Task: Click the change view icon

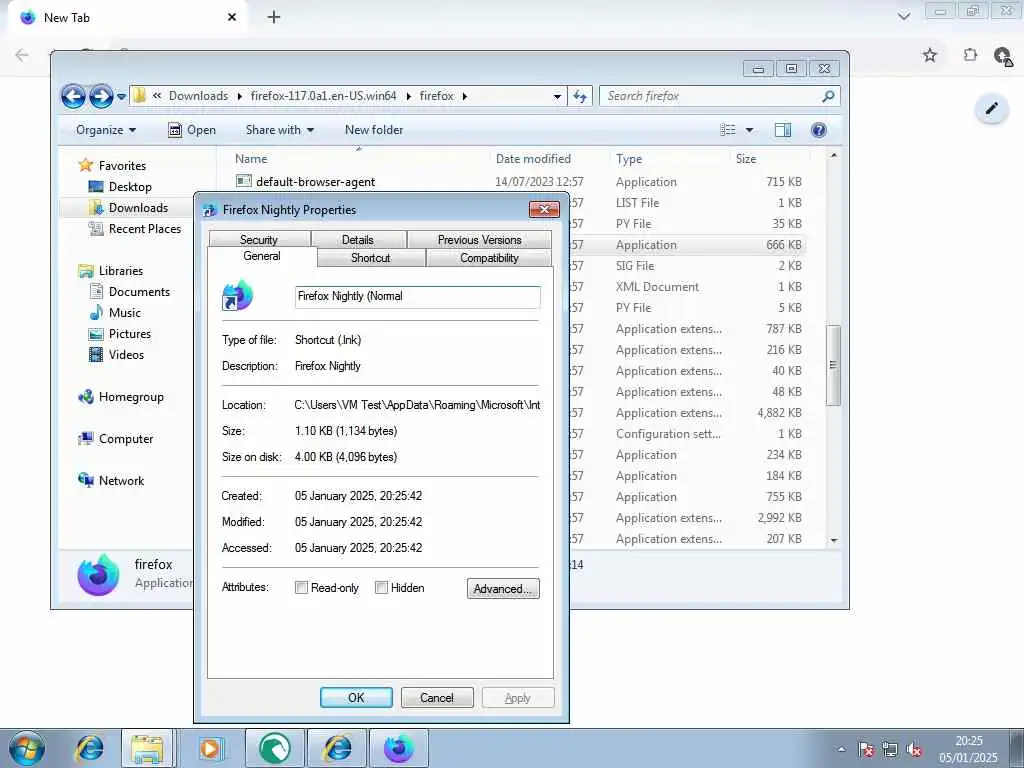Action: tap(728, 130)
